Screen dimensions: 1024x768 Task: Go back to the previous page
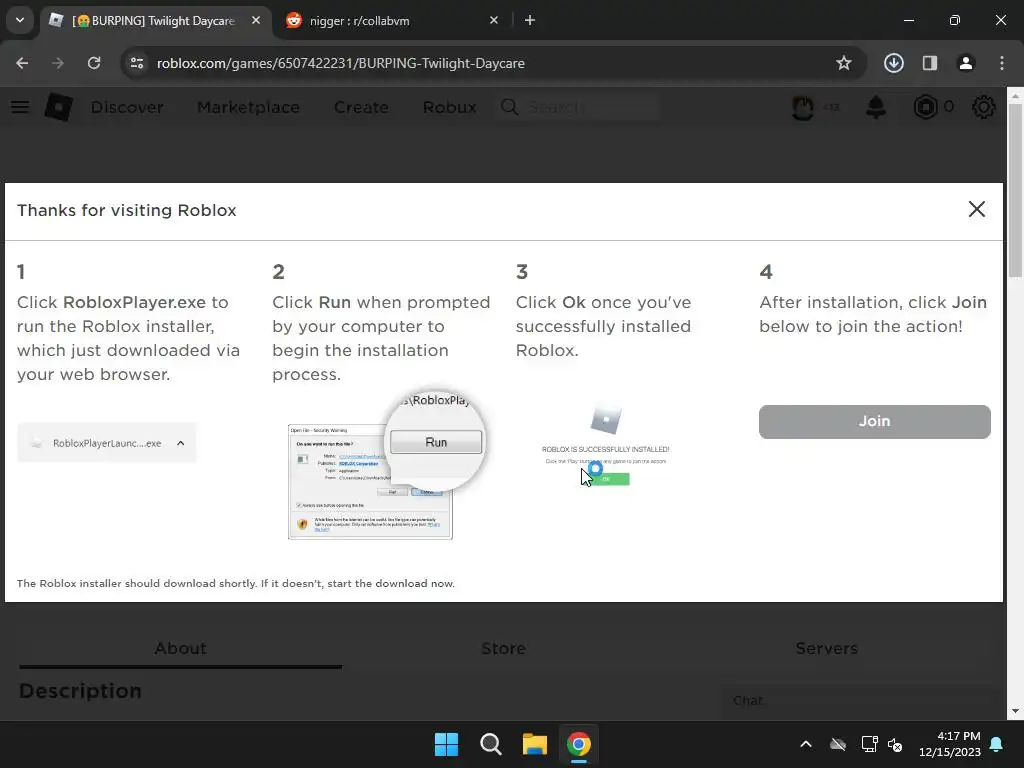pyautogui.click(x=22, y=63)
